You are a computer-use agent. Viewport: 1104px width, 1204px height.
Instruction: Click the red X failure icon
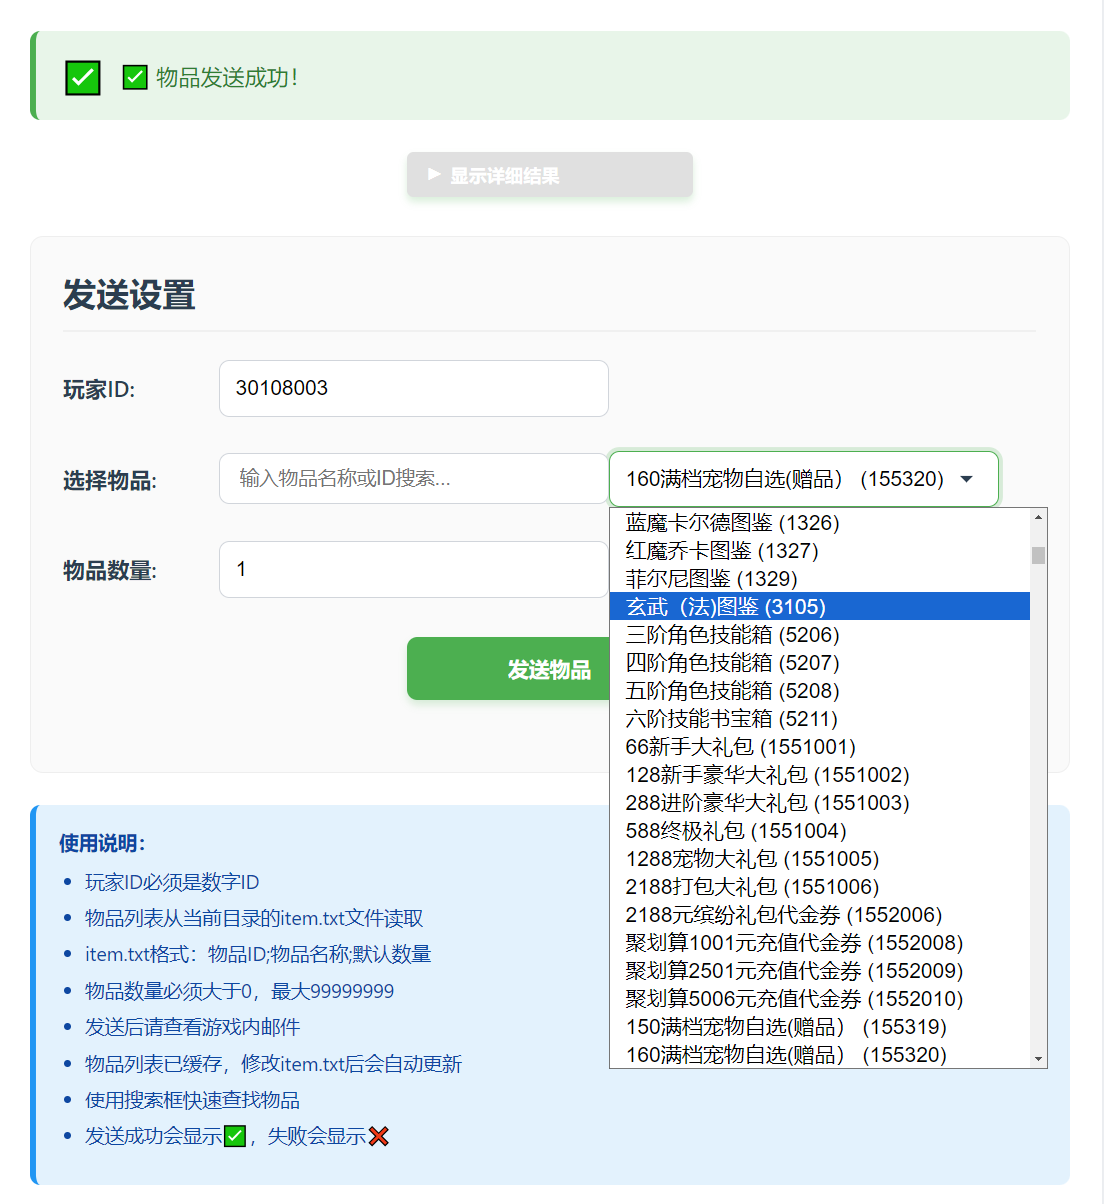[378, 1136]
